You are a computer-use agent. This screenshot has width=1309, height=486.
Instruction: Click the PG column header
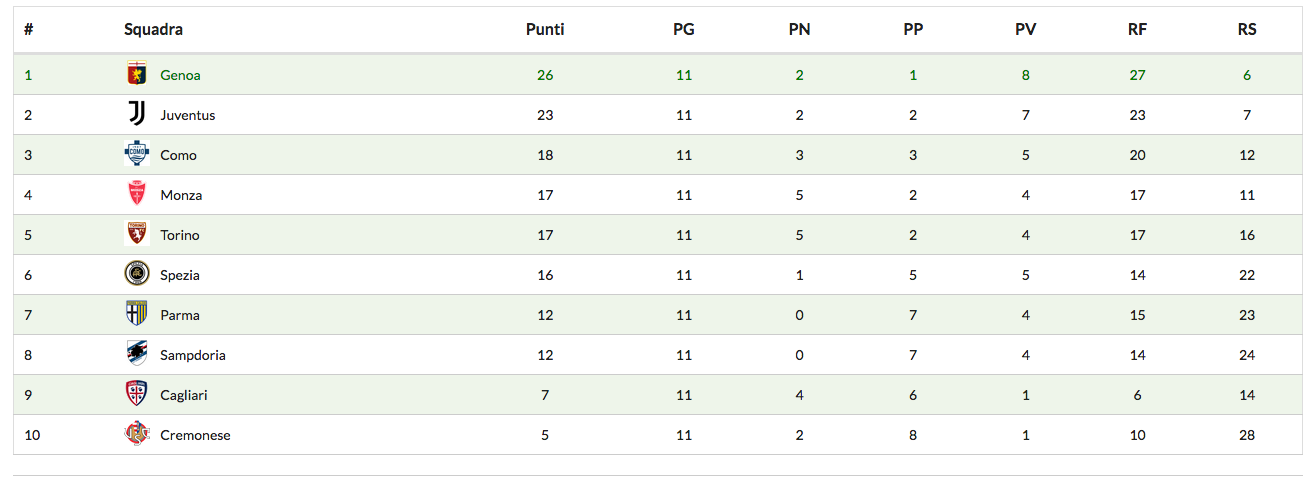tap(683, 29)
